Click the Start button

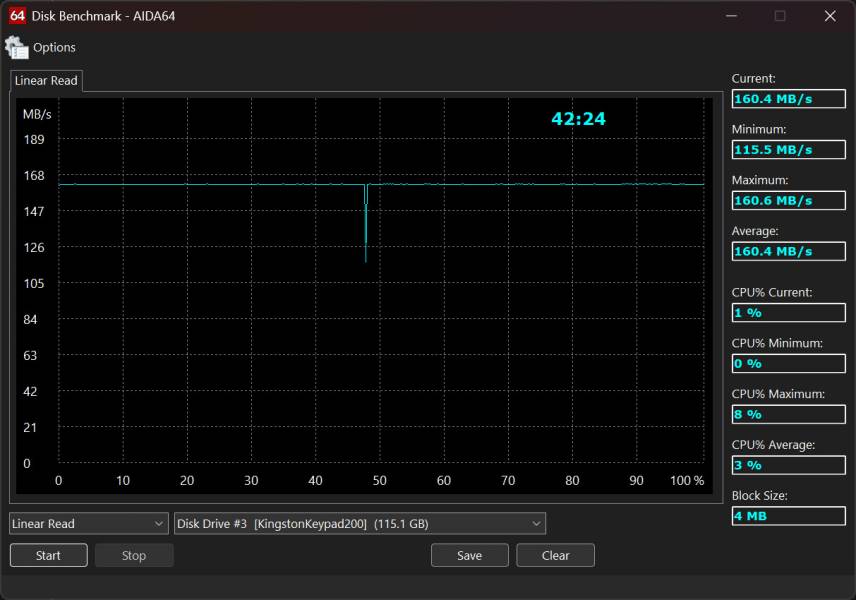49,555
